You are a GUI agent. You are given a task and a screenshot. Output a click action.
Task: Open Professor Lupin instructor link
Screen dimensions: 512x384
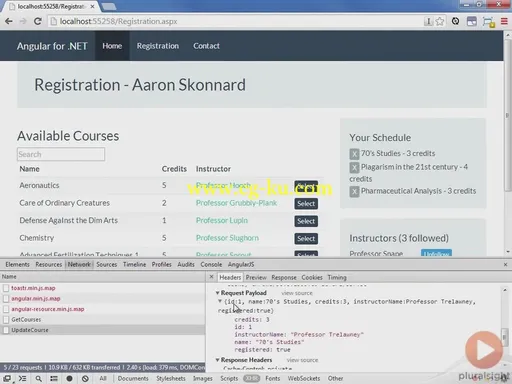coord(222,220)
